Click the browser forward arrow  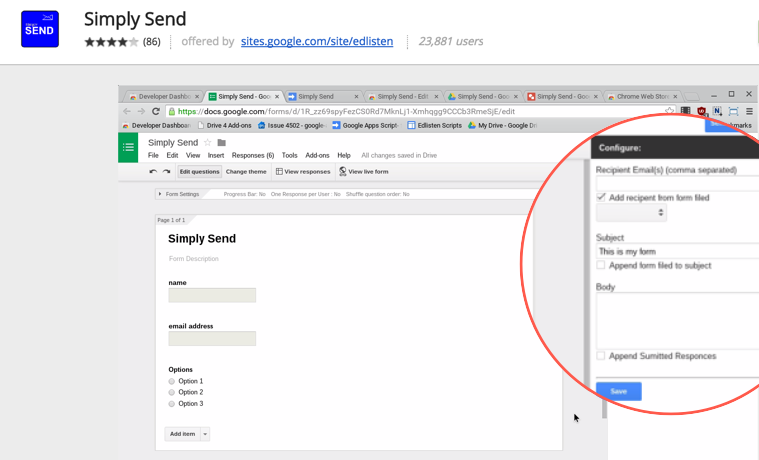(141, 111)
